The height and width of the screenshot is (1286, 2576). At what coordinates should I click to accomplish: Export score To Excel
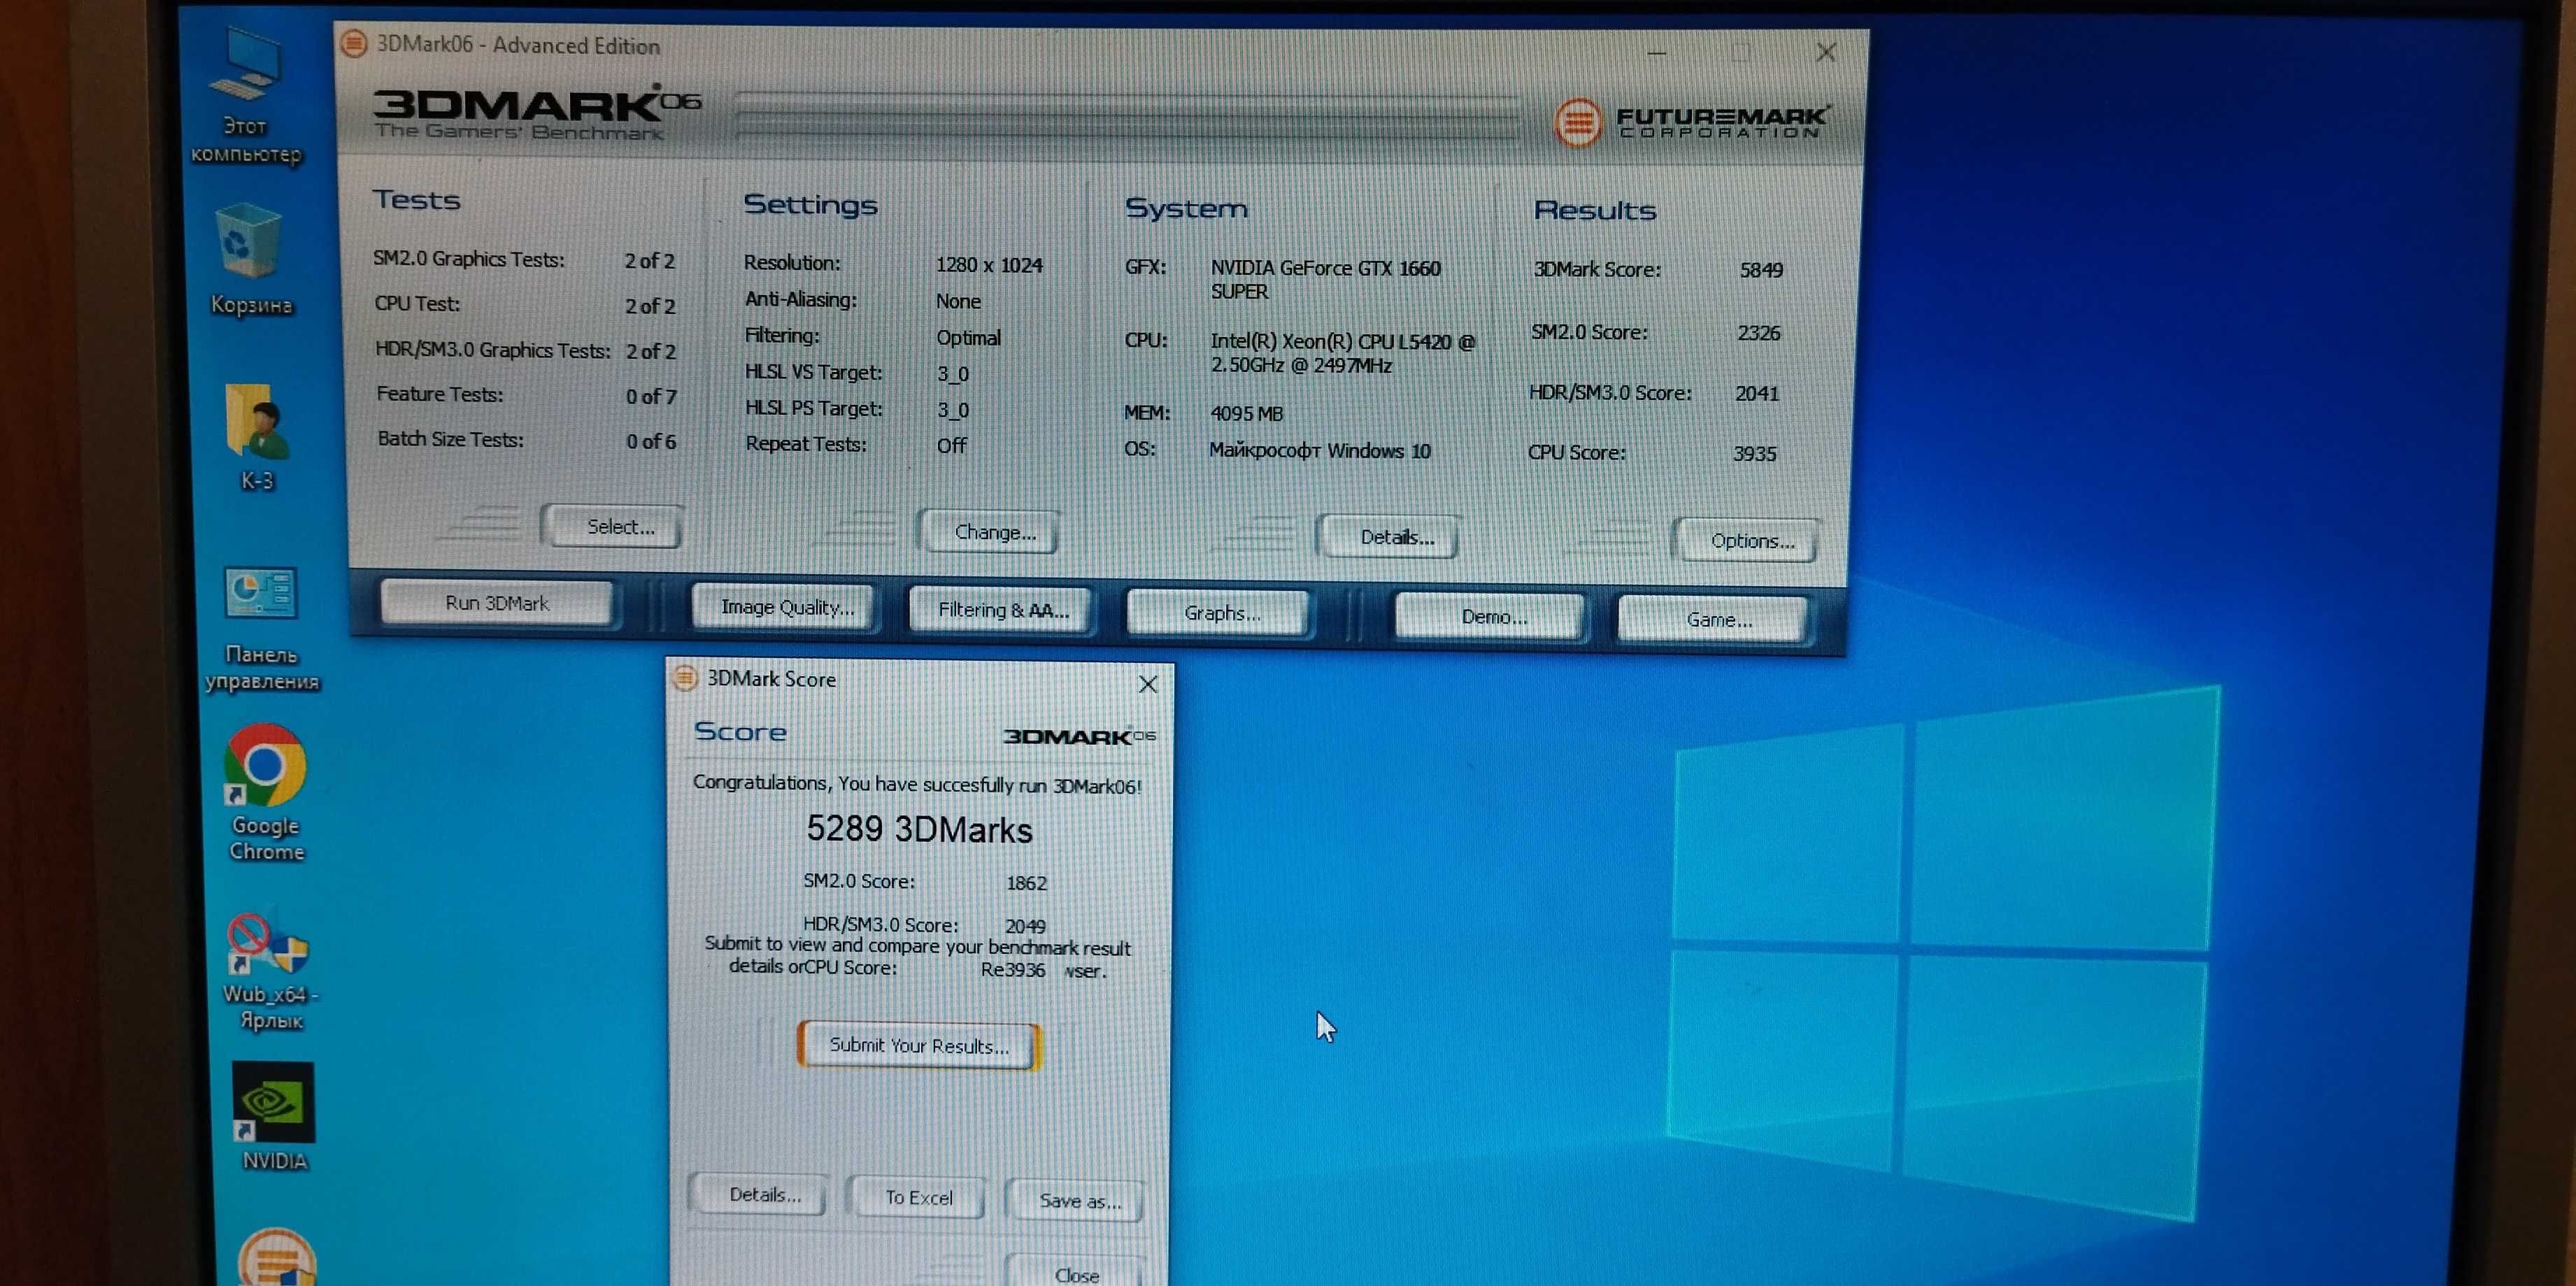(916, 1197)
